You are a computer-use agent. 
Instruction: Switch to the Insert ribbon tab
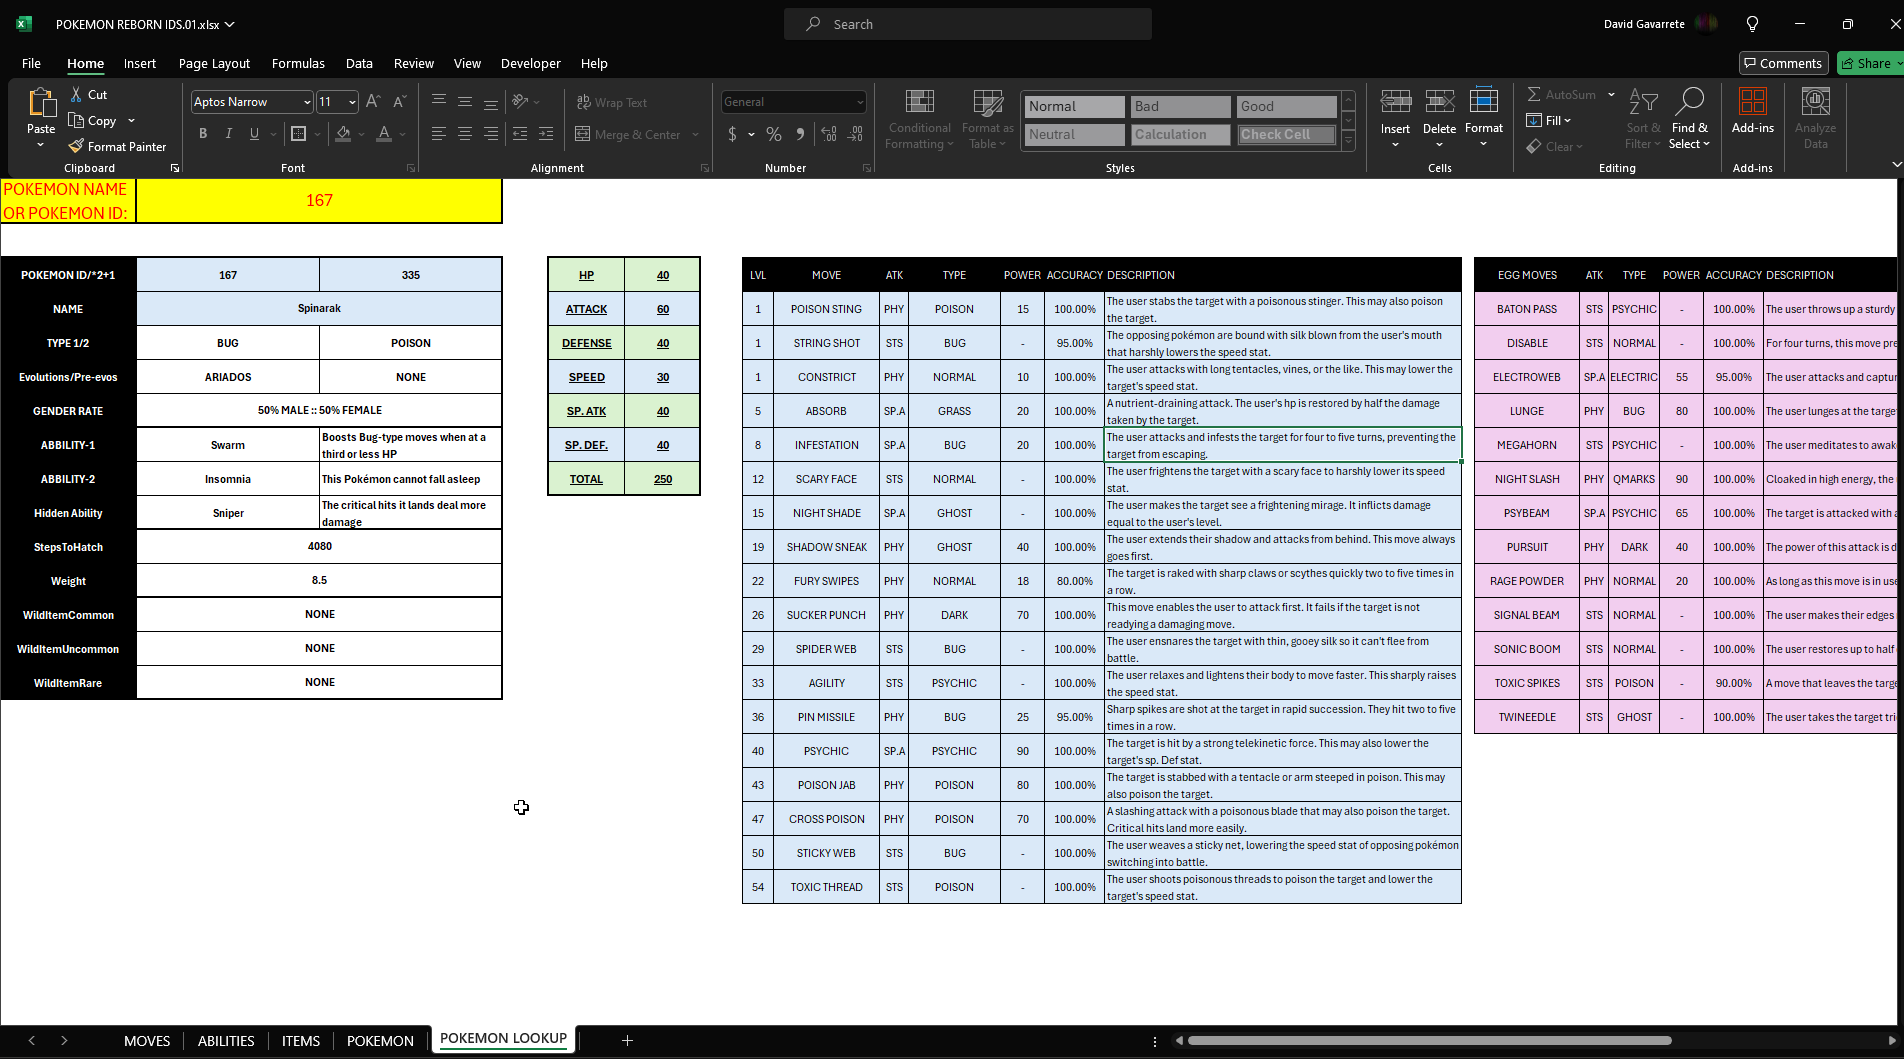(140, 63)
